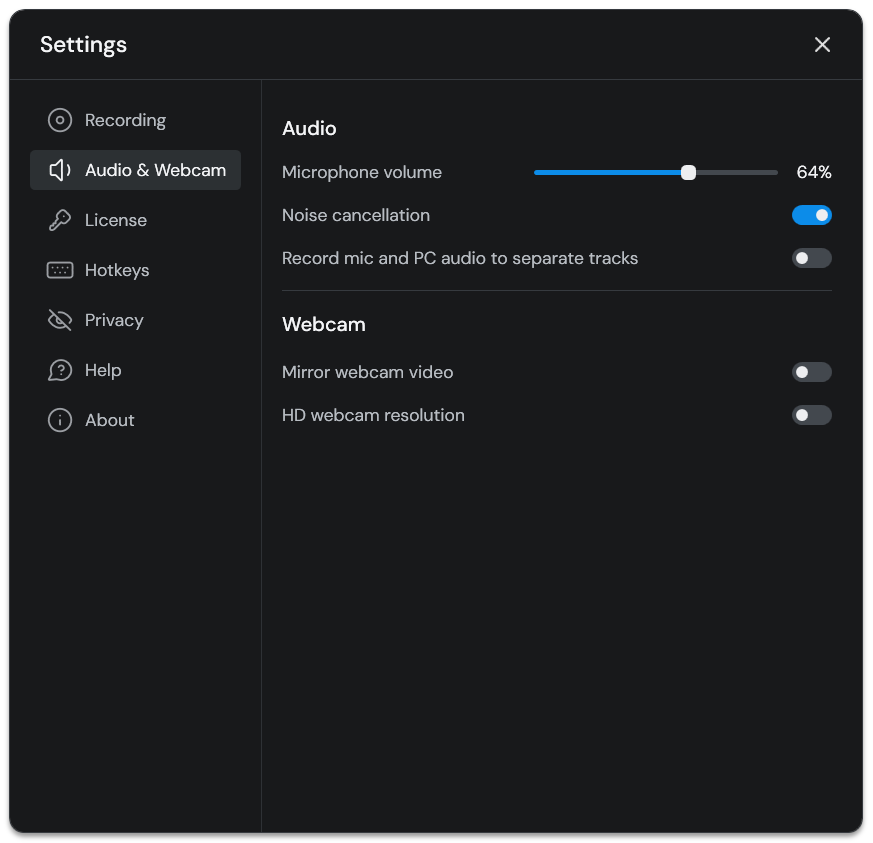The image size is (873, 843).
Task: Open the Recording settings section
Action: [125, 120]
